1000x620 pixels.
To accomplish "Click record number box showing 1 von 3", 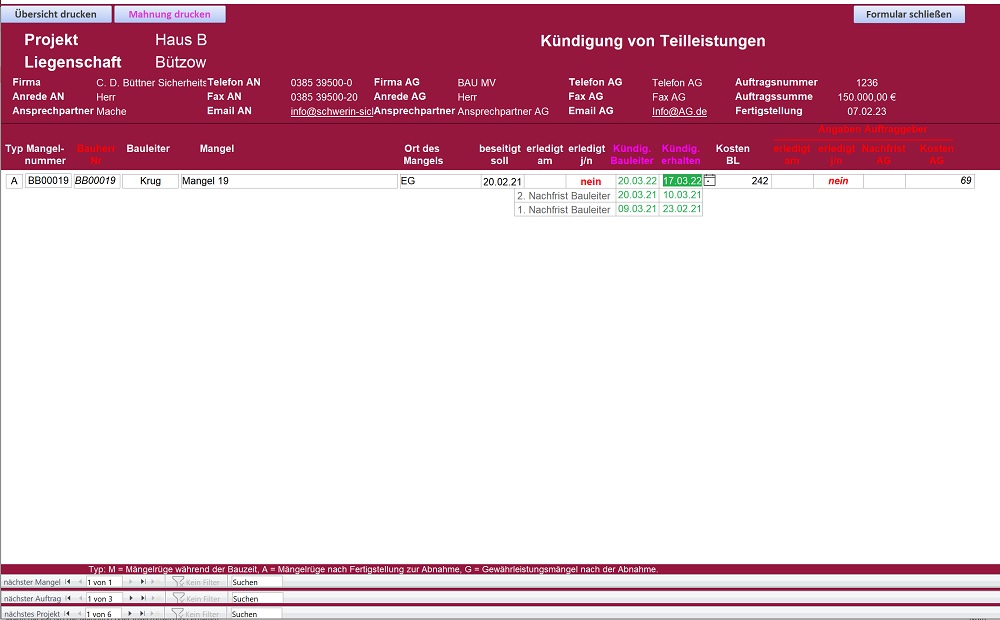I will pos(103,598).
